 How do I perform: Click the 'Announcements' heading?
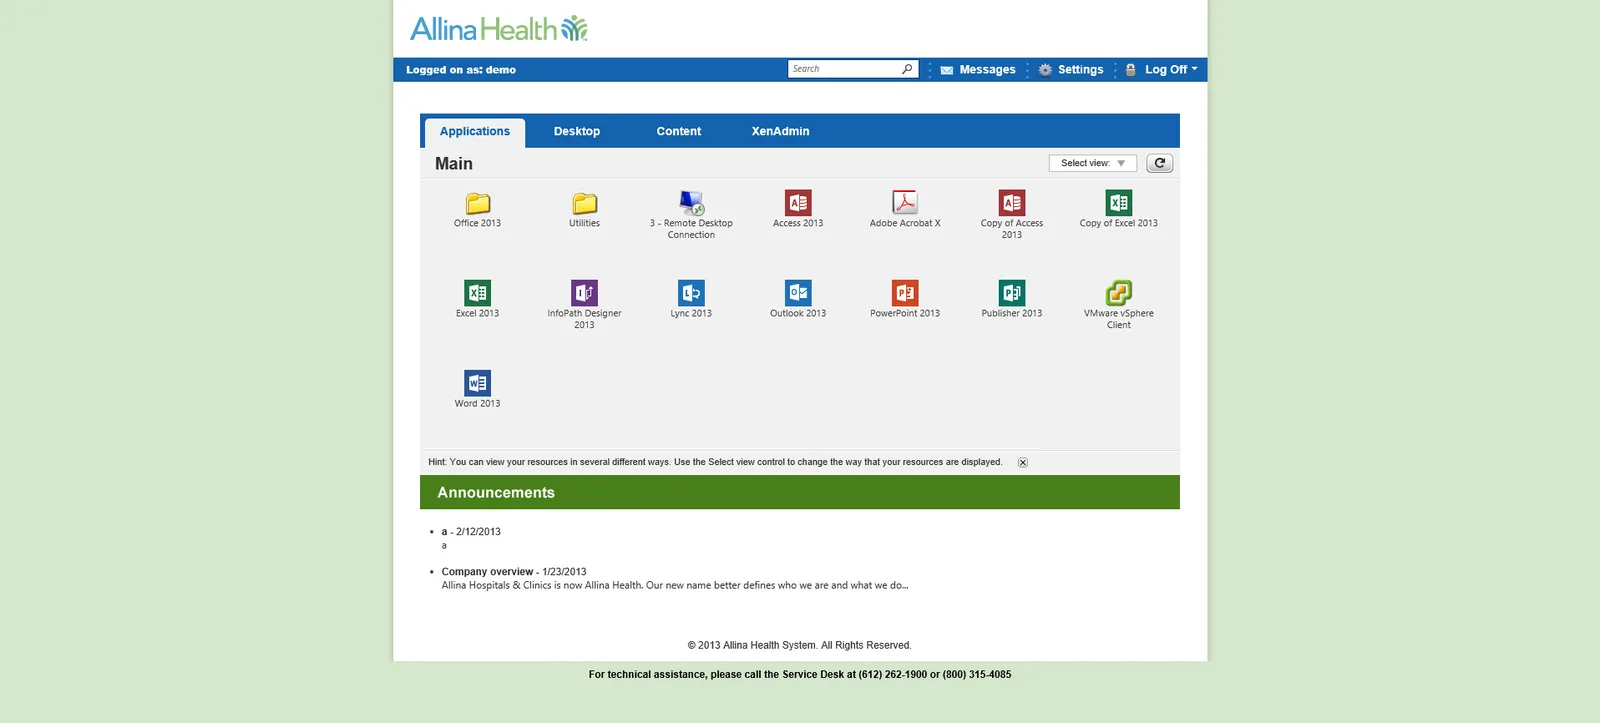496,493
